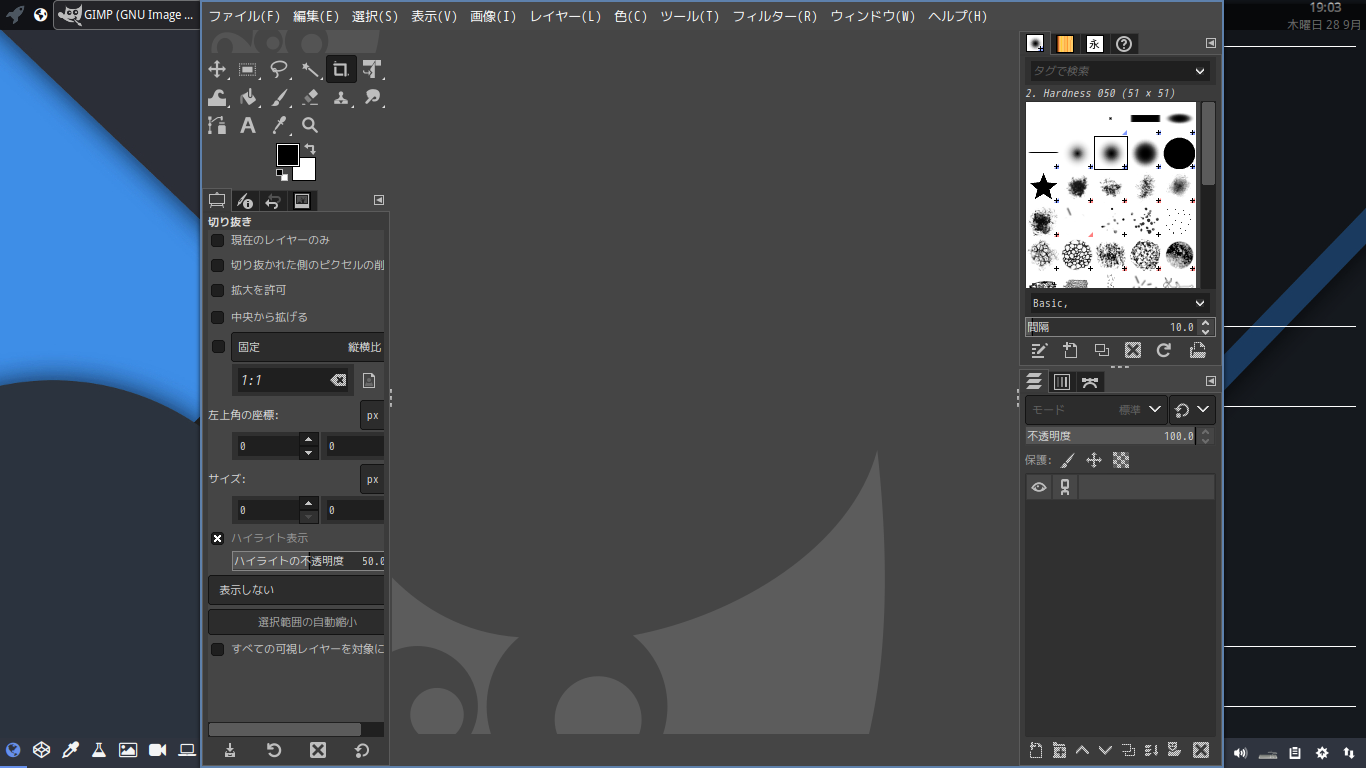
Task: Open the px unit dropdown for 左上角の座標
Action: pos(372,414)
